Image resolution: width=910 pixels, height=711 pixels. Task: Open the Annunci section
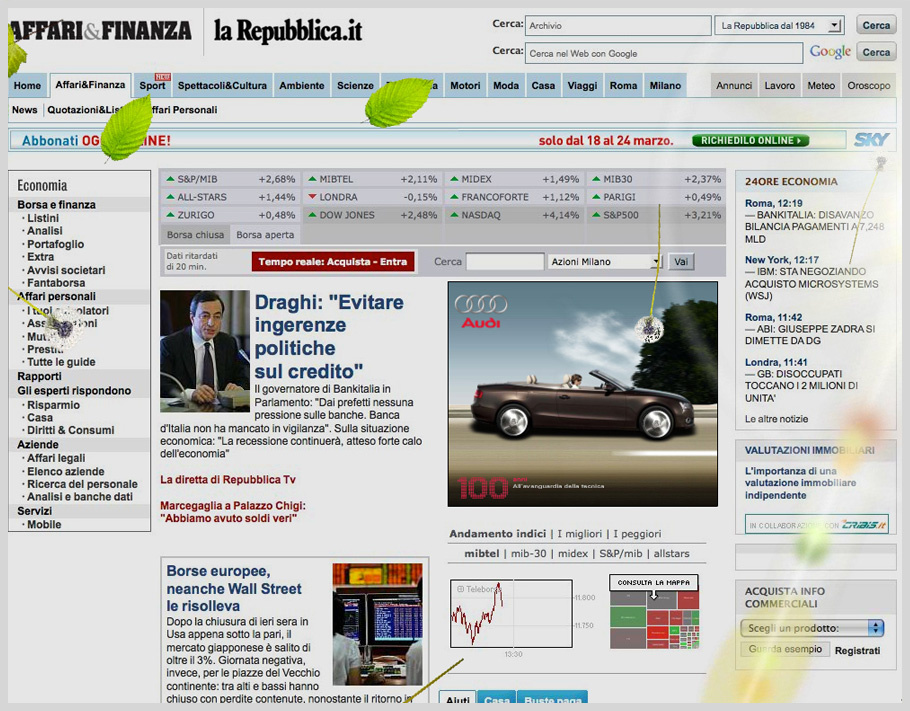tap(734, 85)
